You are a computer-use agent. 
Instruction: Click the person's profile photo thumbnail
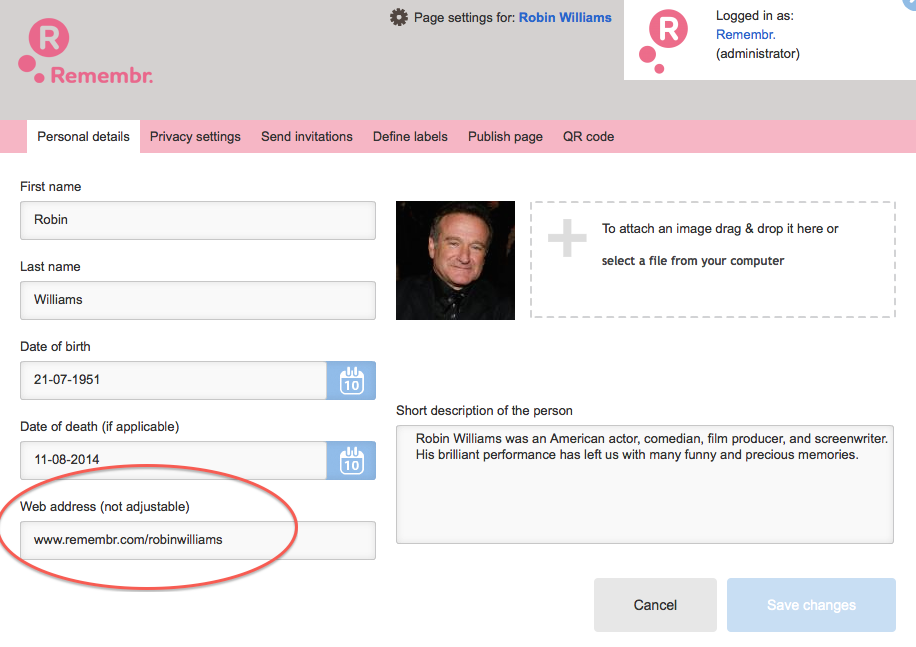point(455,260)
